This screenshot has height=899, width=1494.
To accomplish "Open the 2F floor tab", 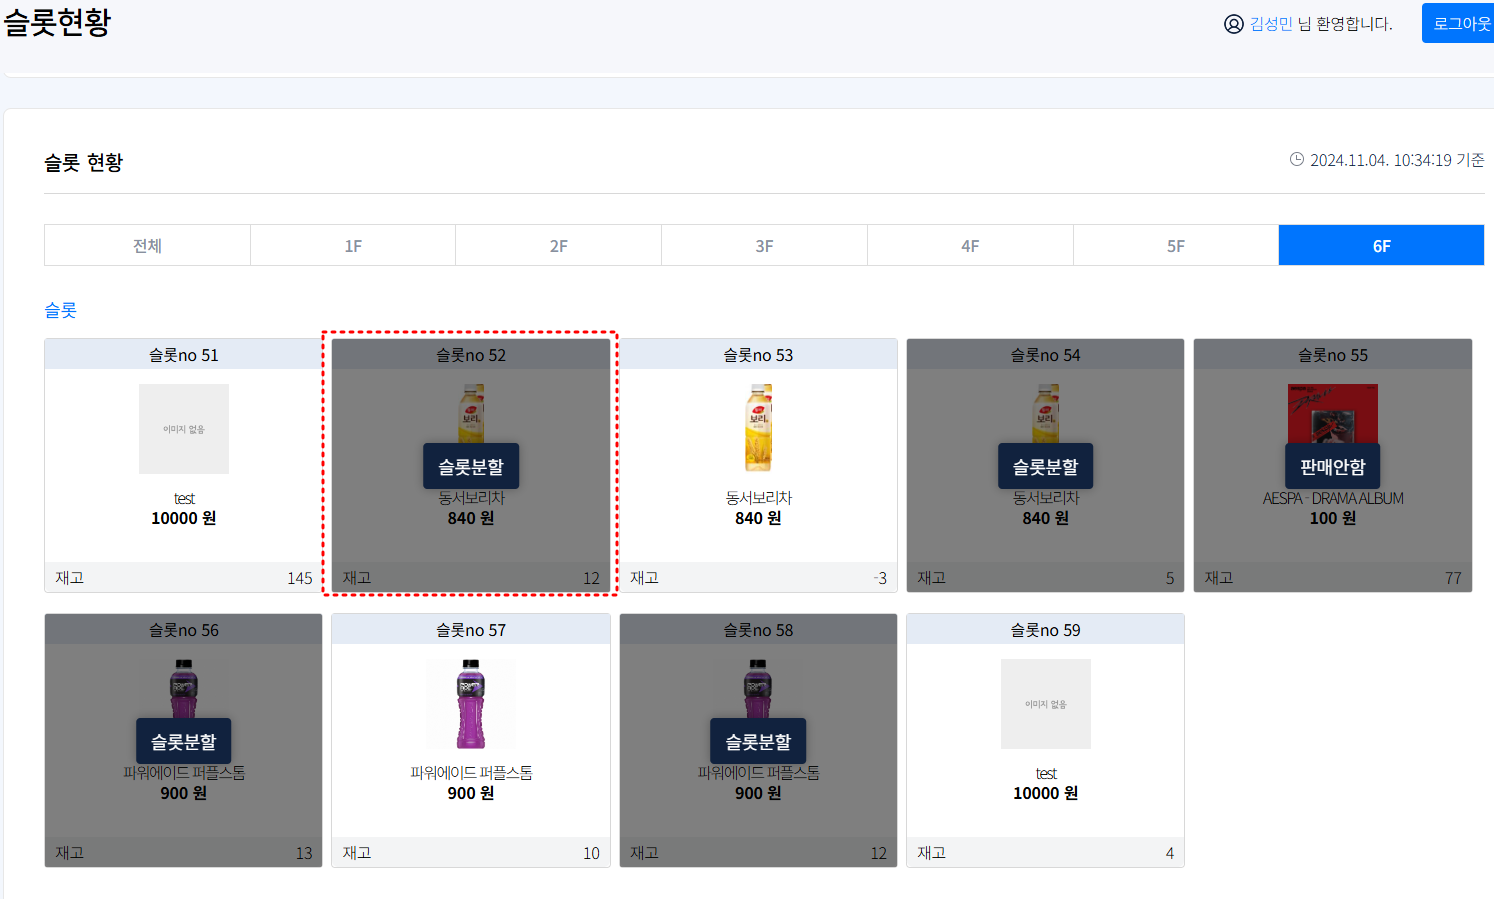I will (558, 244).
